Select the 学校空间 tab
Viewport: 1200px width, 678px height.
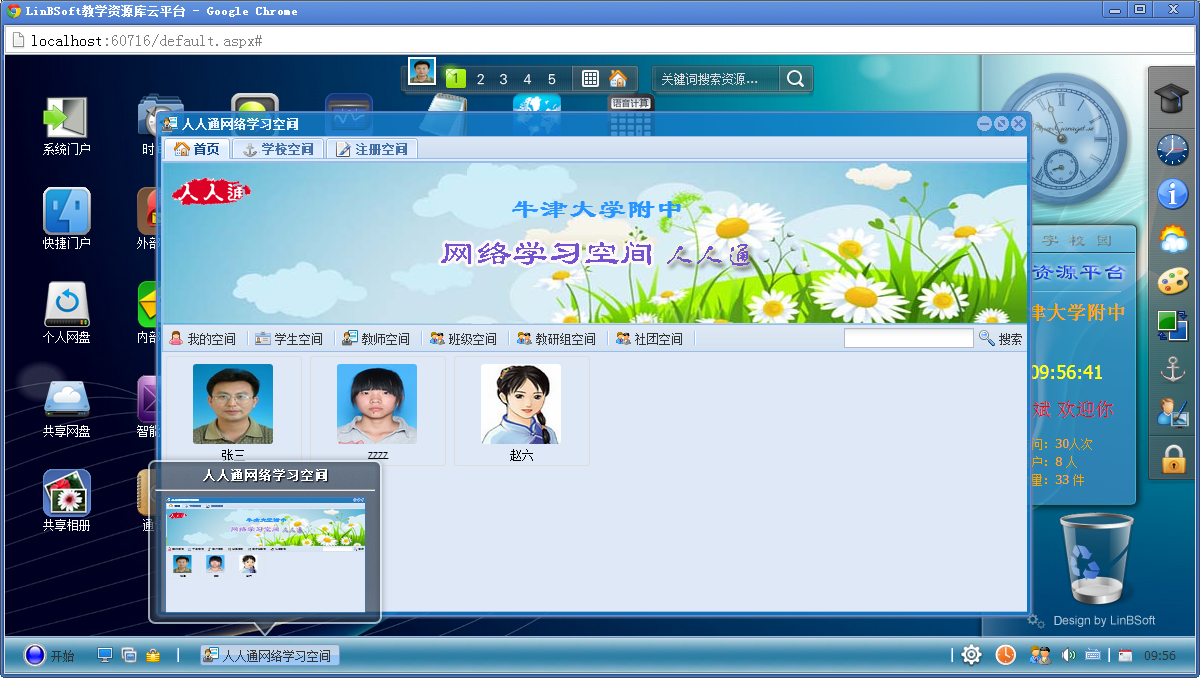[278, 149]
